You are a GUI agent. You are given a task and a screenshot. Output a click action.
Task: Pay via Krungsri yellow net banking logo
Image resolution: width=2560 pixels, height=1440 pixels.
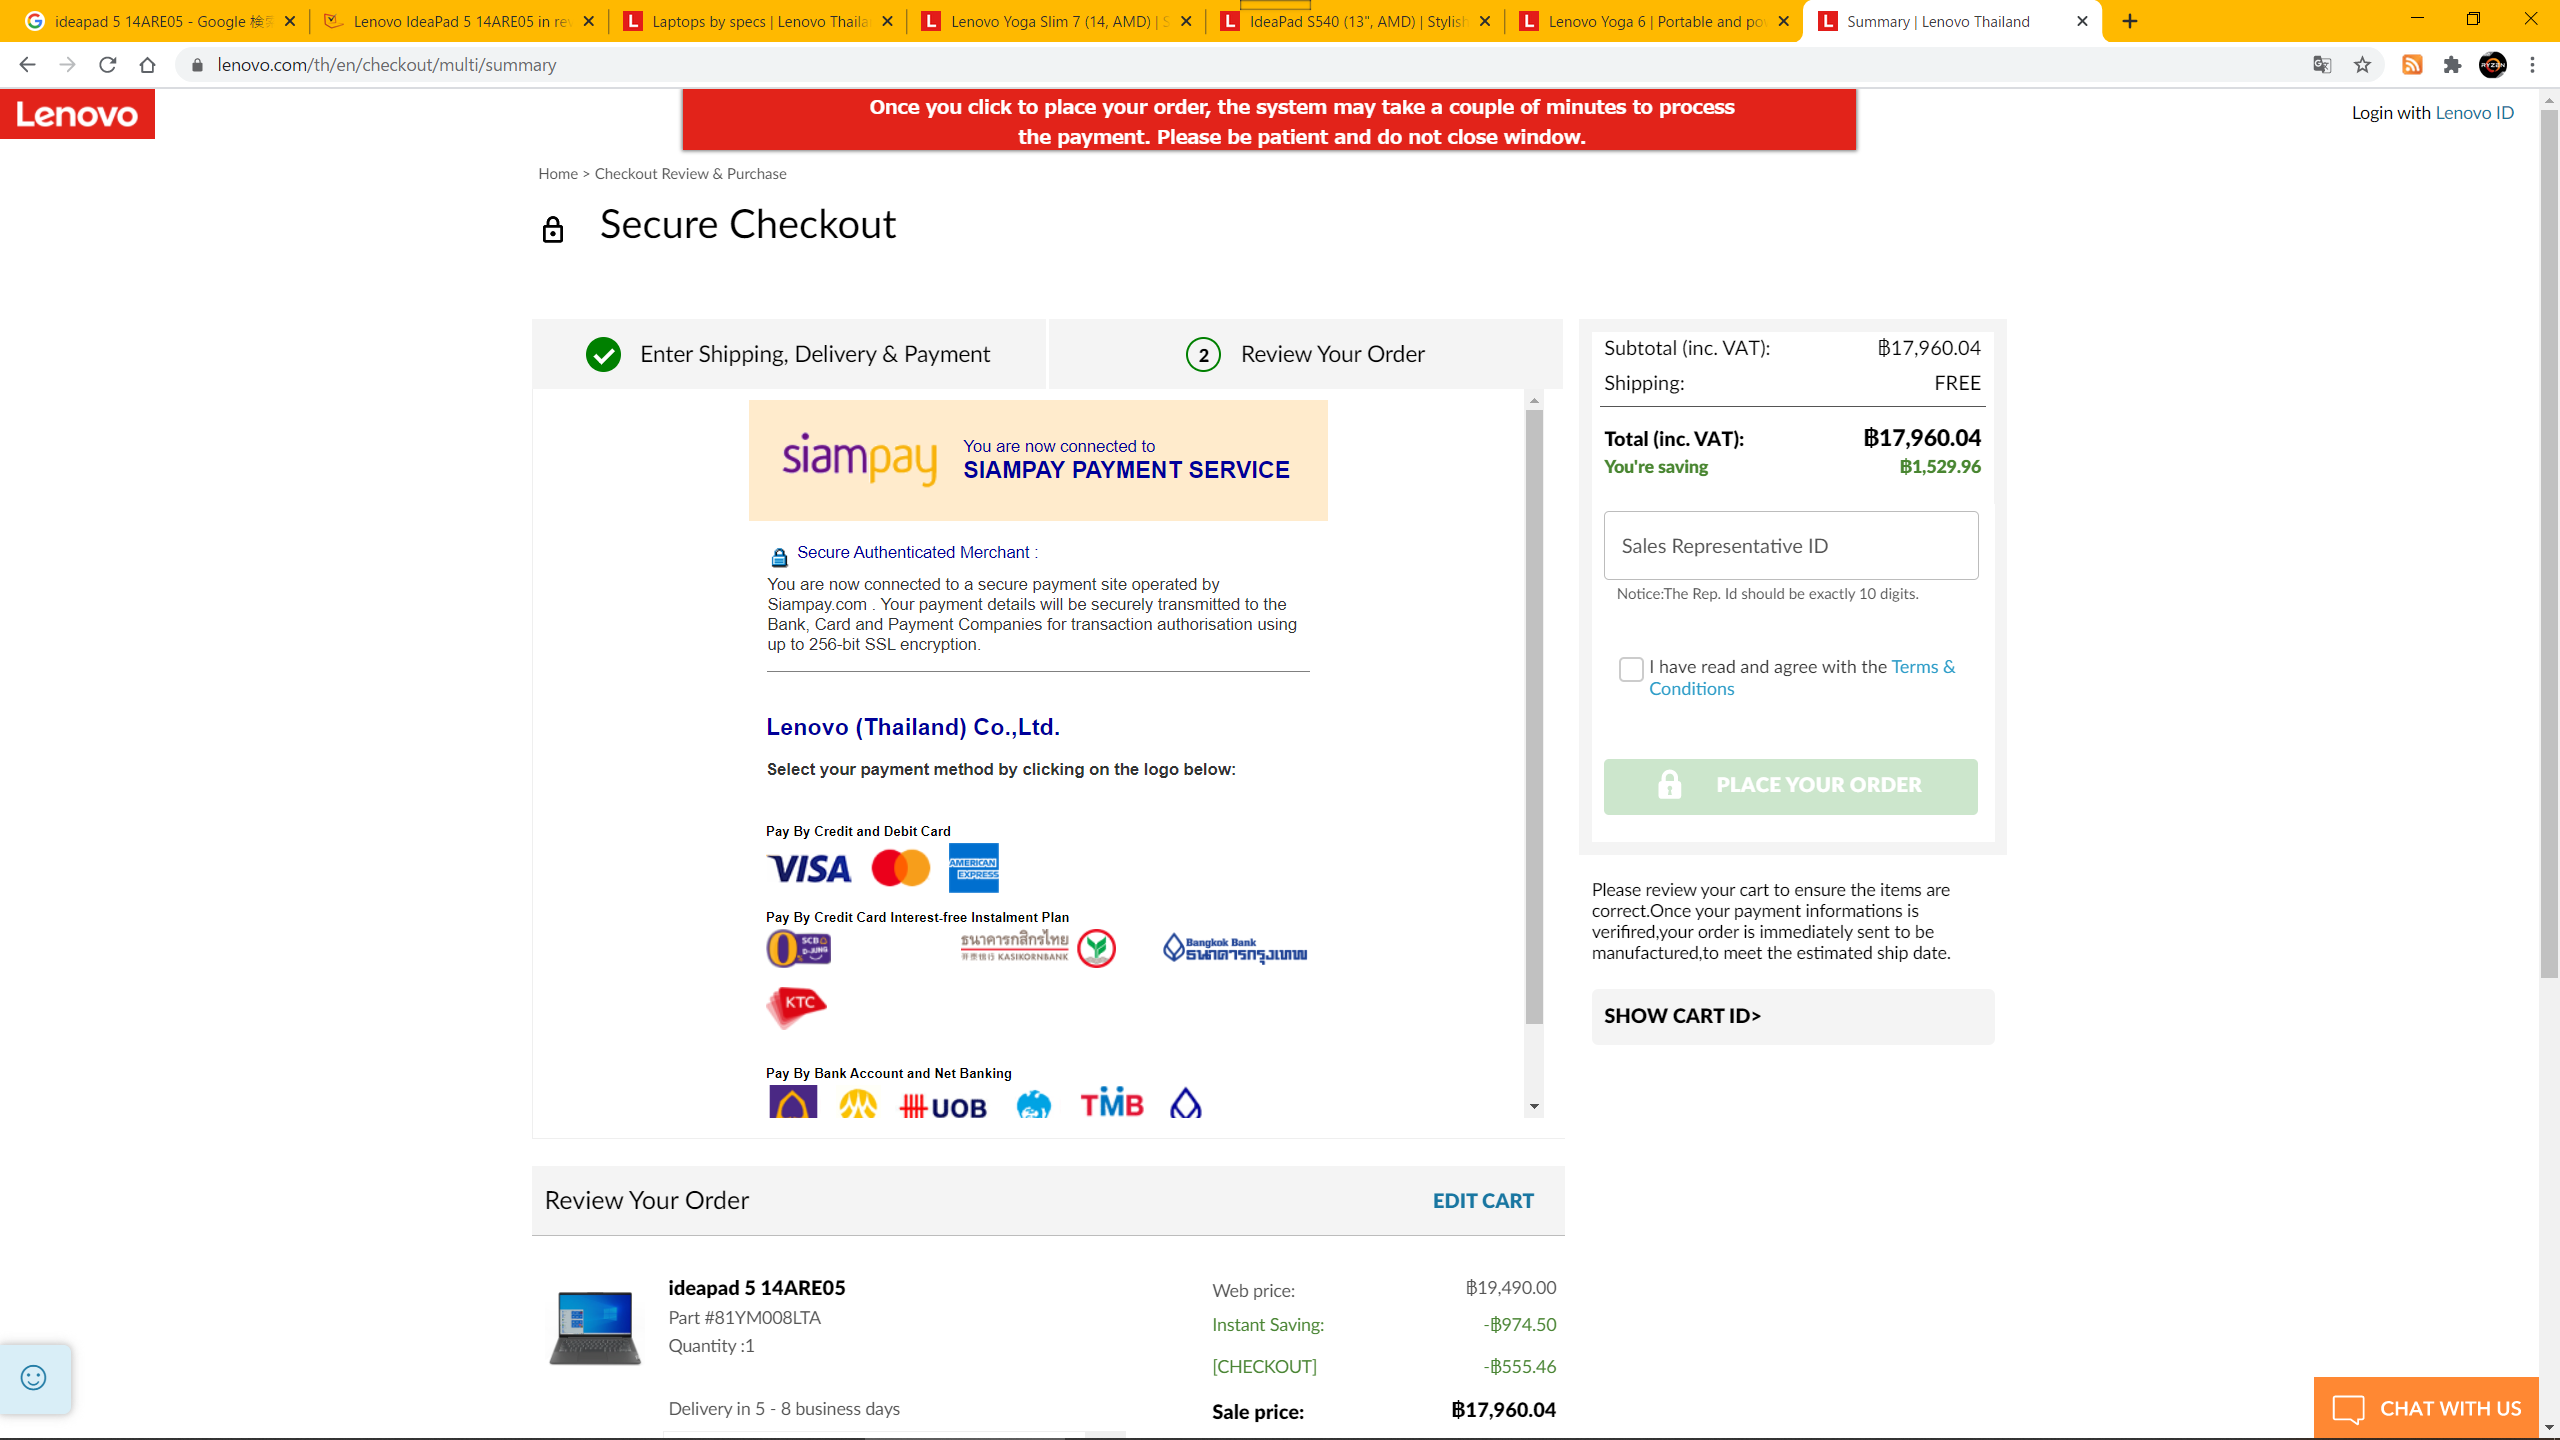coord(858,1104)
